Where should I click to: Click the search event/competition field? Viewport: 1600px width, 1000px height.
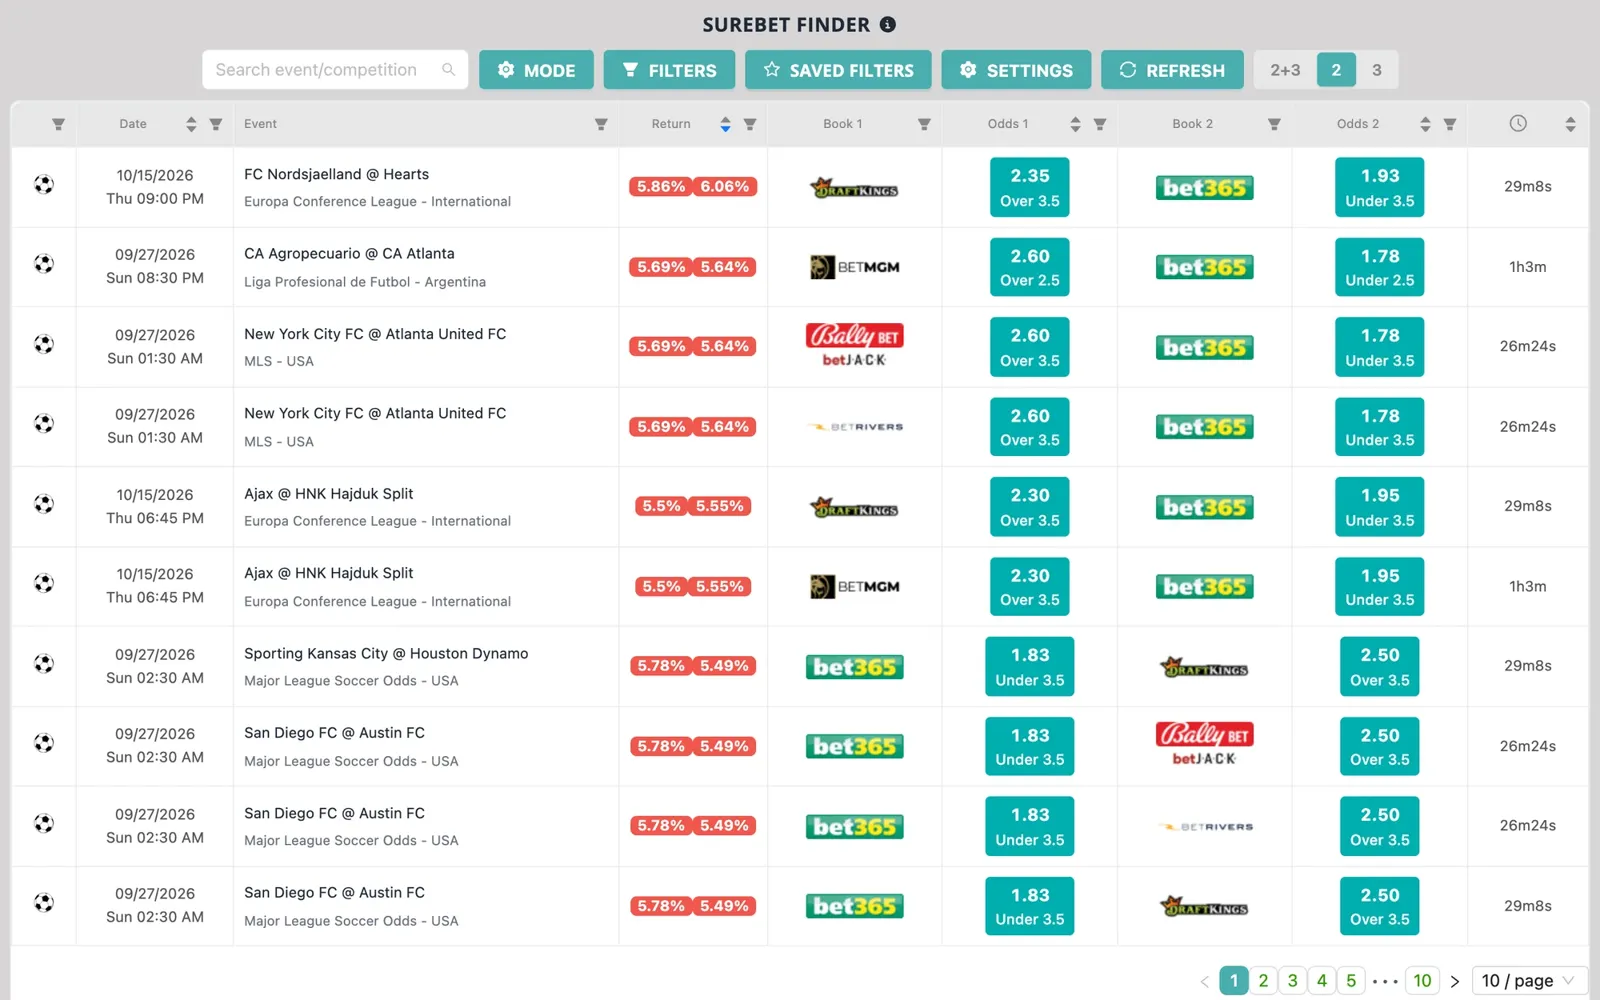(335, 70)
